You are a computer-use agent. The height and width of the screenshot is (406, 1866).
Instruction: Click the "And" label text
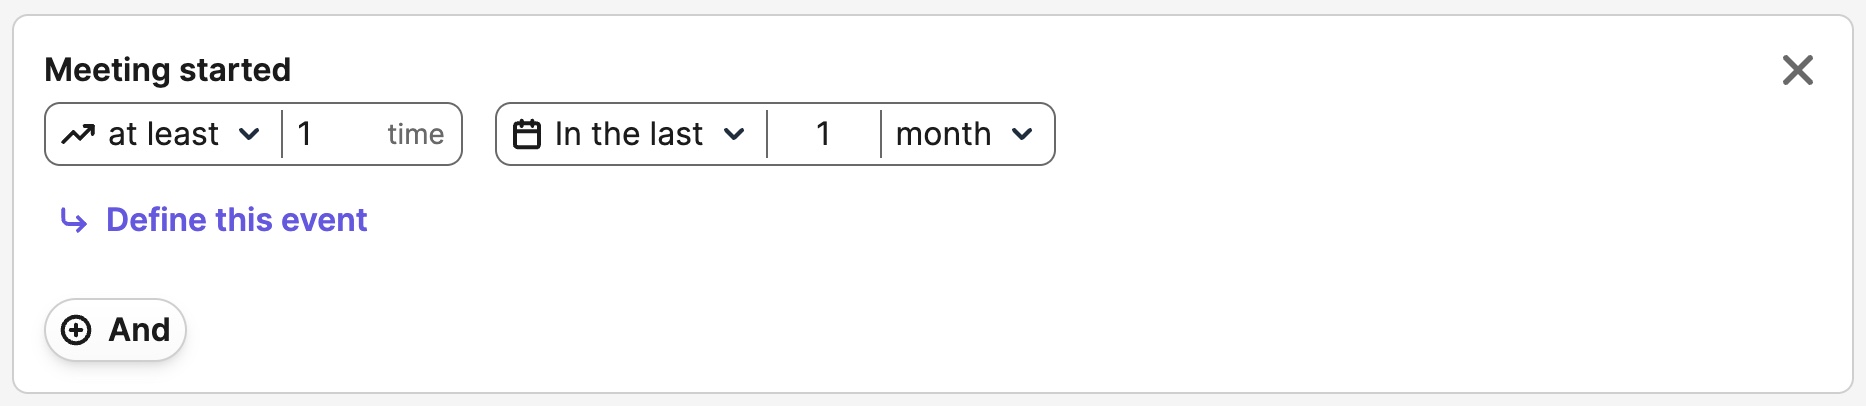pyautogui.click(x=139, y=330)
